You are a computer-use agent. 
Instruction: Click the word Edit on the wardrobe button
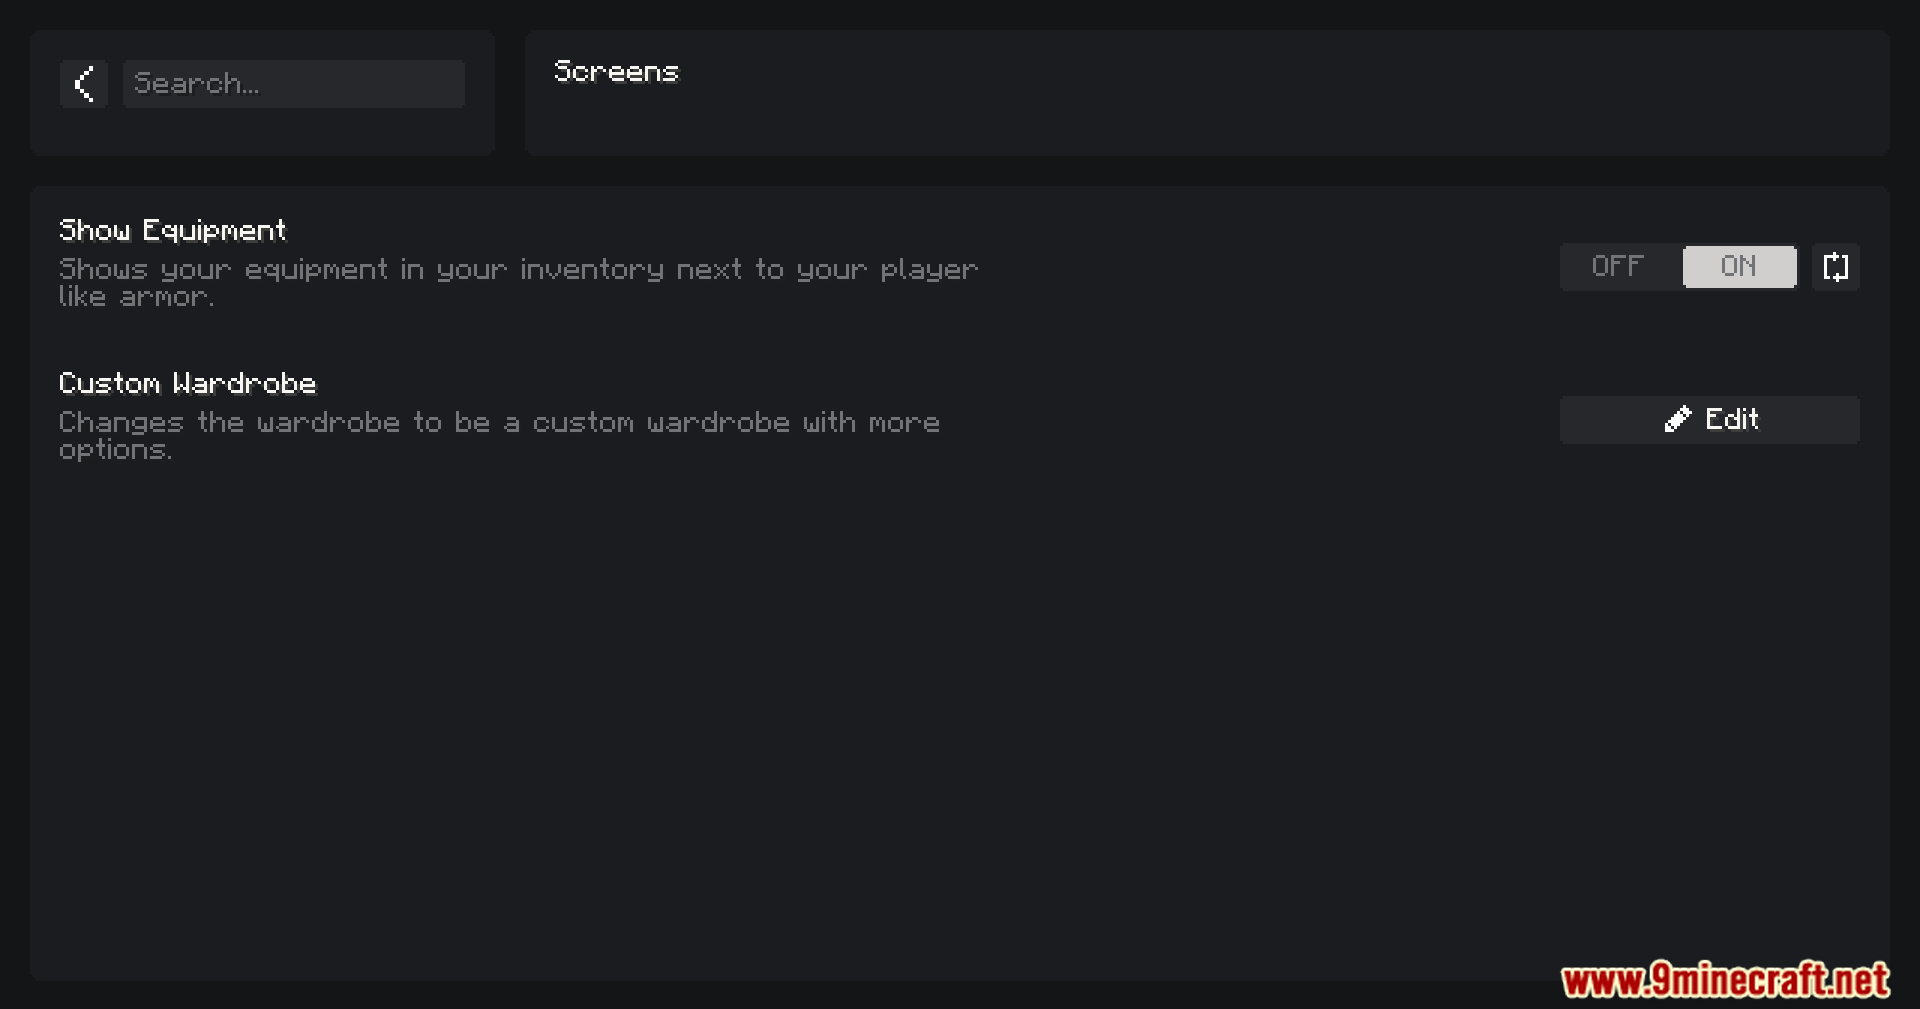click(x=1732, y=419)
